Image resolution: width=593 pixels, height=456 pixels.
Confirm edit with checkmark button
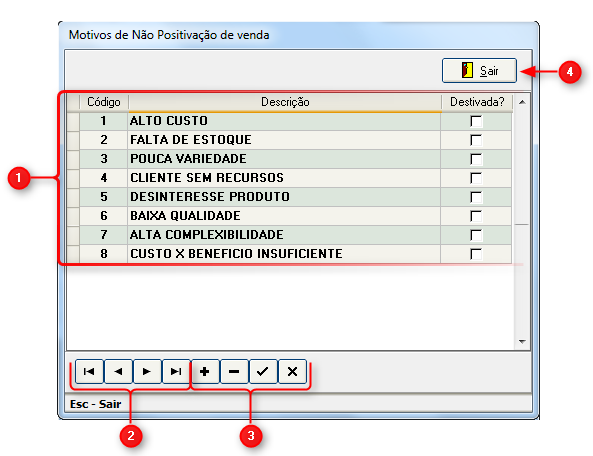263,371
